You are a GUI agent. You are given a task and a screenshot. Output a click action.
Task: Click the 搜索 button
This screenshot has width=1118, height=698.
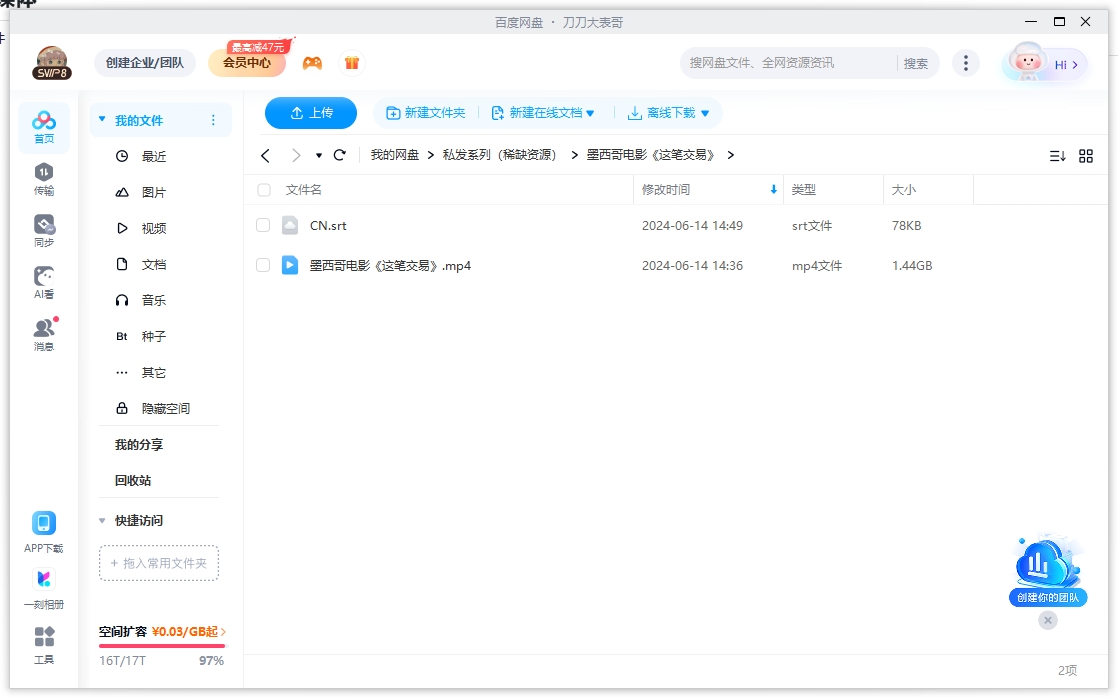pyautogui.click(x=916, y=63)
